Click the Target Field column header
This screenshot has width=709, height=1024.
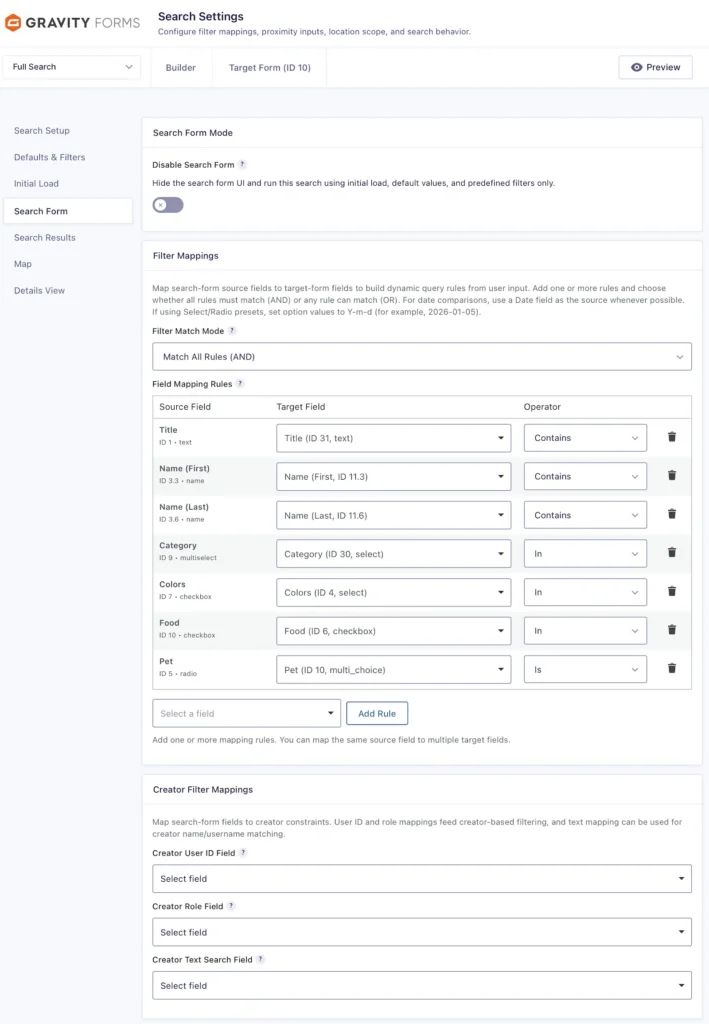pos(301,406)
